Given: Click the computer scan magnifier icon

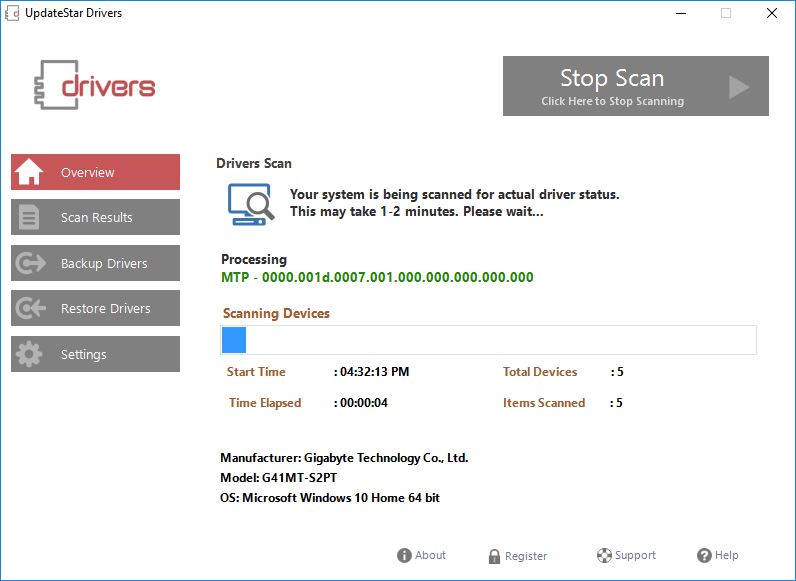Looking at the screenshot, I should pos(251,204).
